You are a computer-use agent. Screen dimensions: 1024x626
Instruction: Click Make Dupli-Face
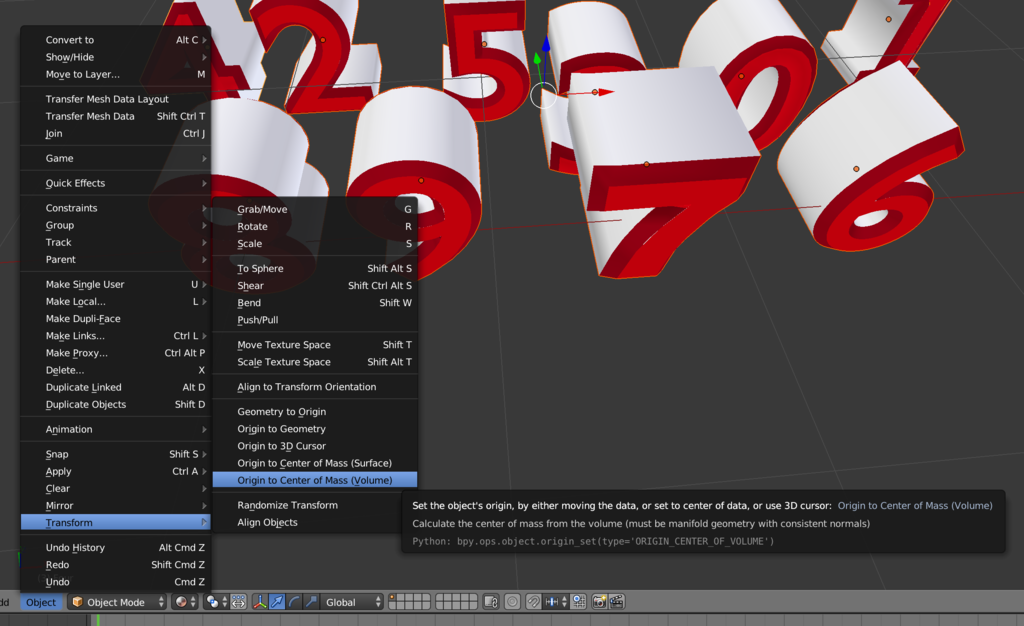coord(116,319)
